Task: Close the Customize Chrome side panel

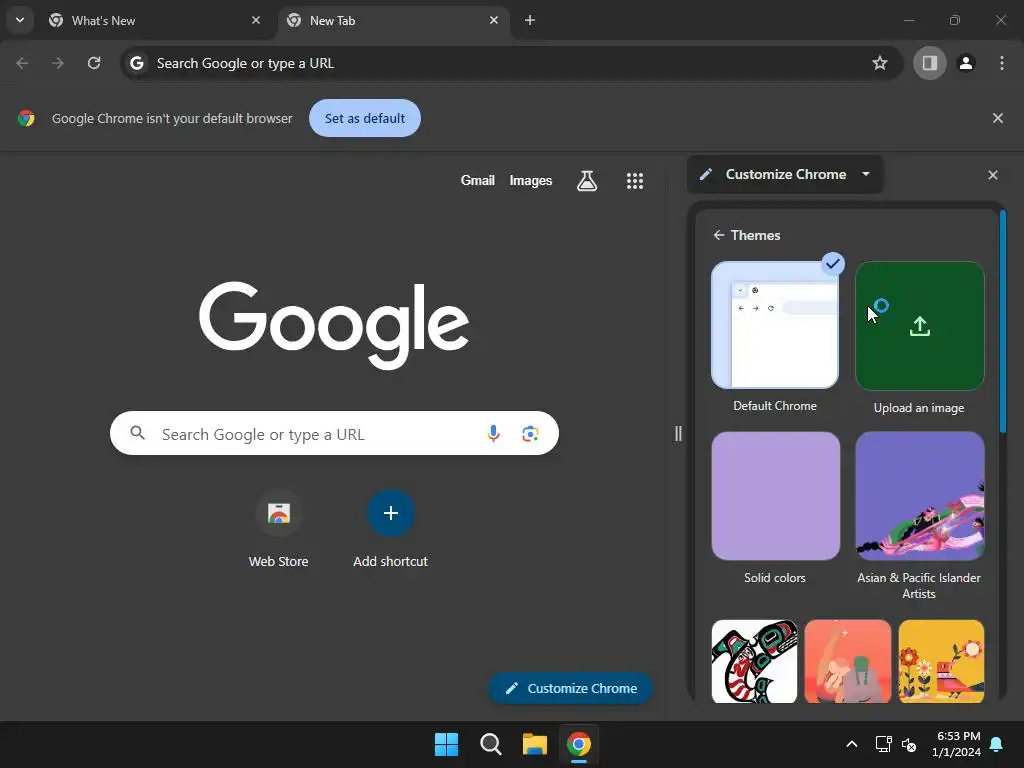Action: (x=993, y=175)
